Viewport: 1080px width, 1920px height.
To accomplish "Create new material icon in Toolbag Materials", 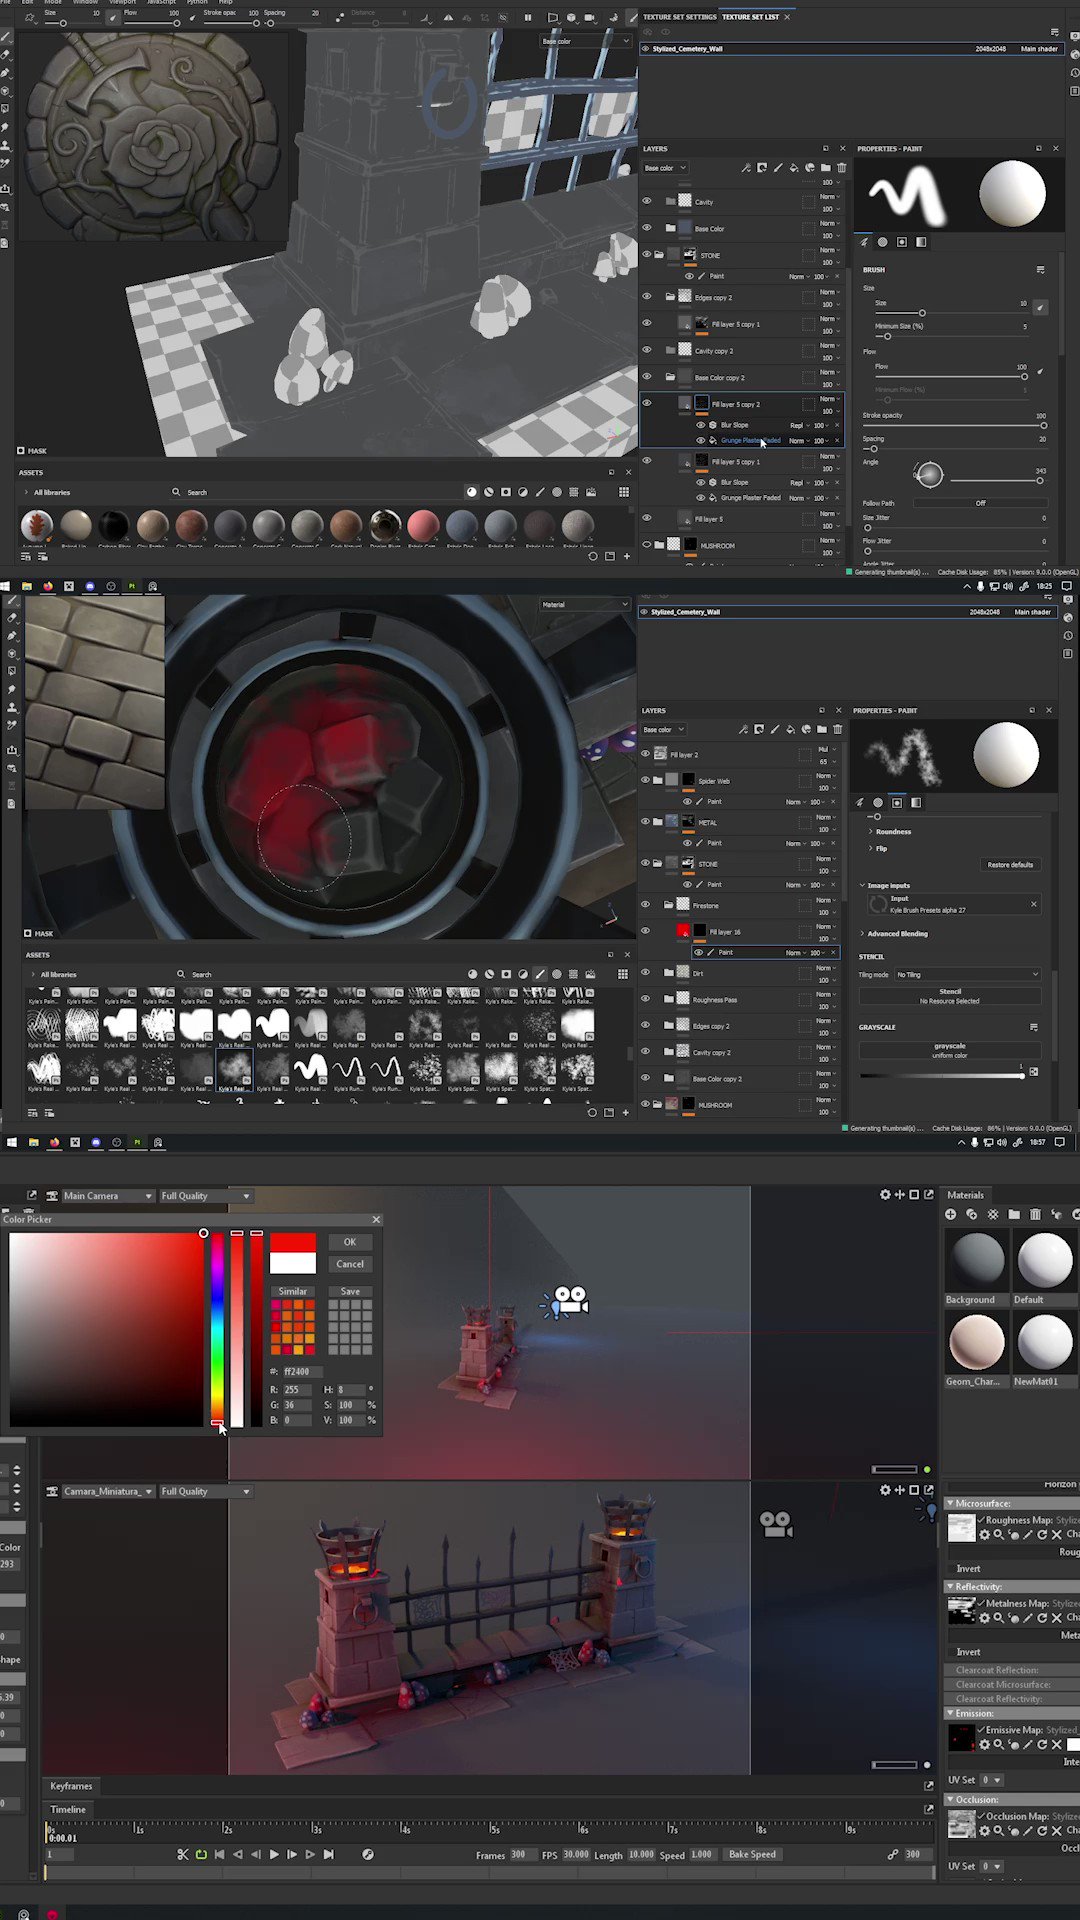I will coord(950,1214).
